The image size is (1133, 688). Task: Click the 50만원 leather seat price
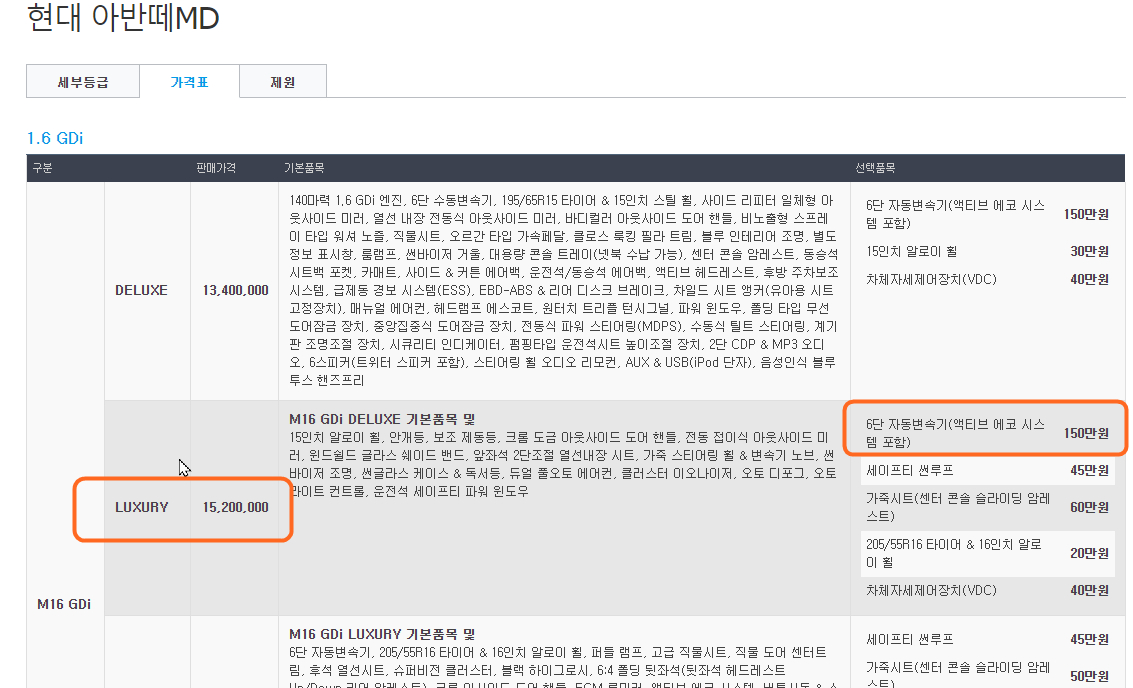point(1090,676)
